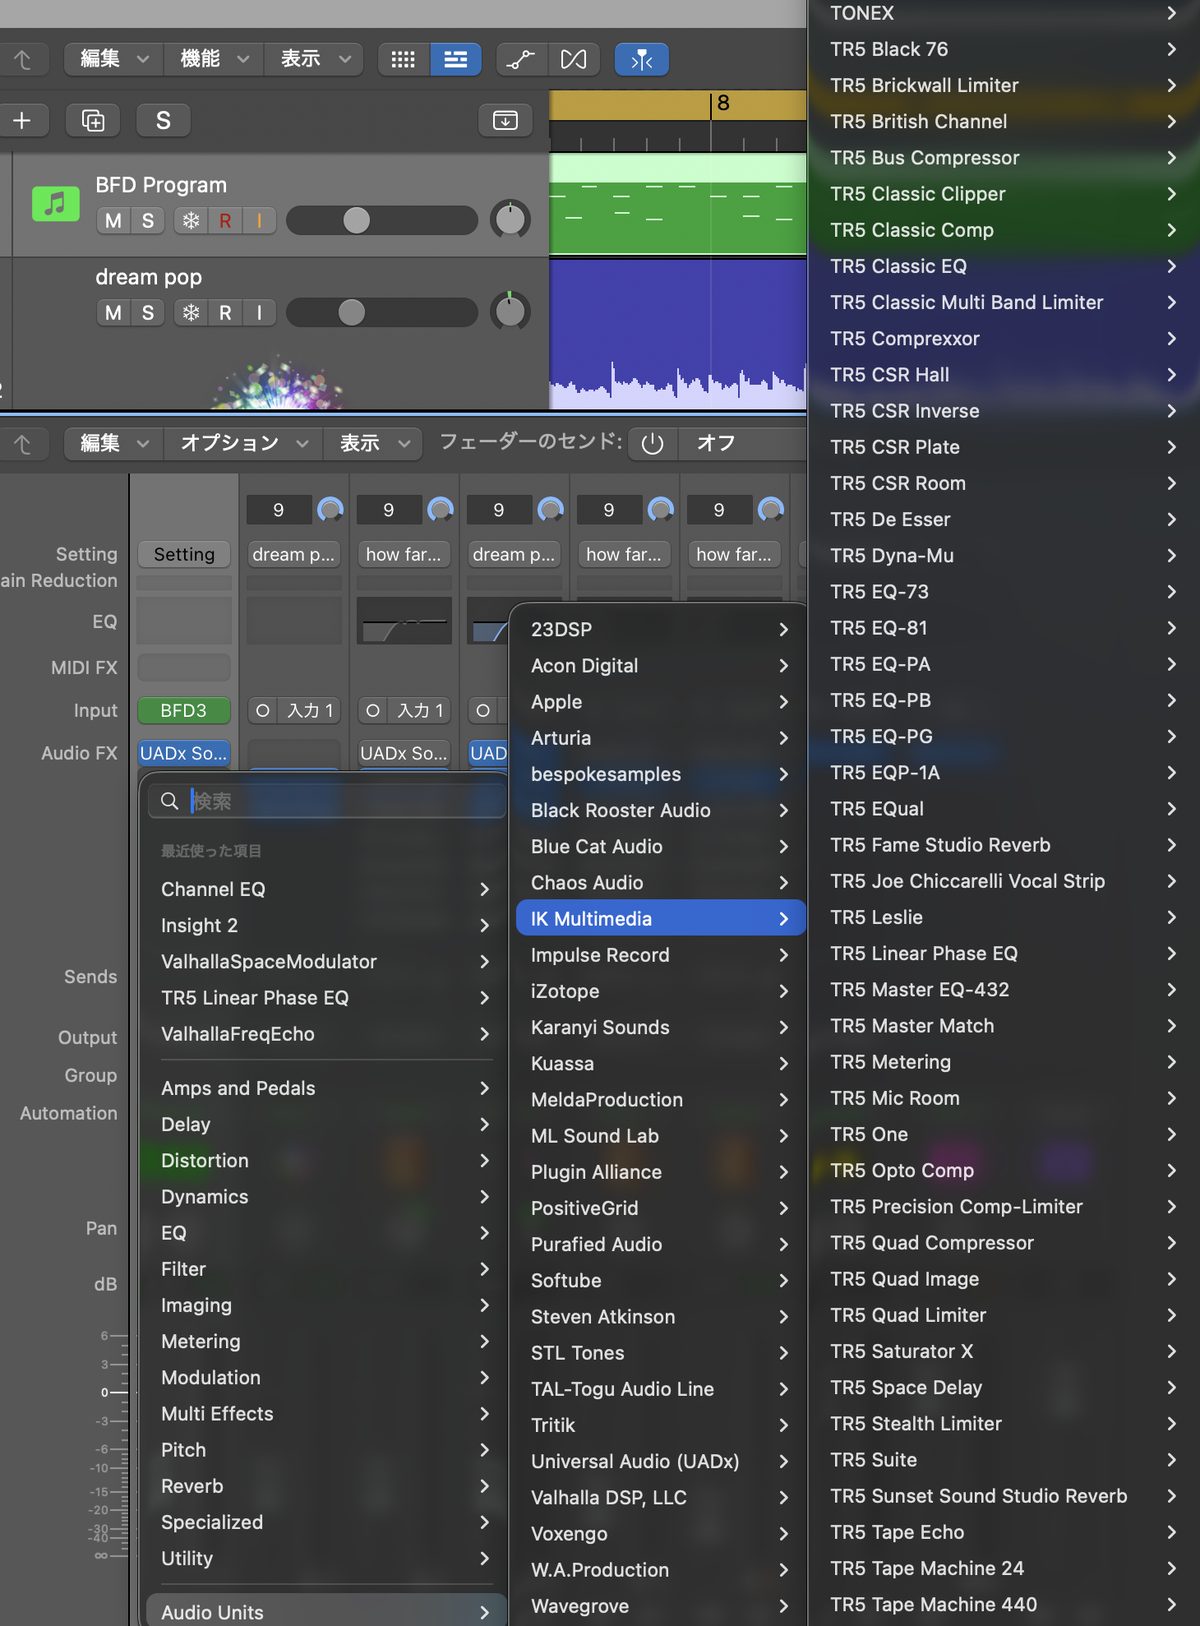Image resolution: width=1200 pixels, height=1626 pixels.
Task: Click the Setting button on first channel strip
Action: (x=184, y=554)
